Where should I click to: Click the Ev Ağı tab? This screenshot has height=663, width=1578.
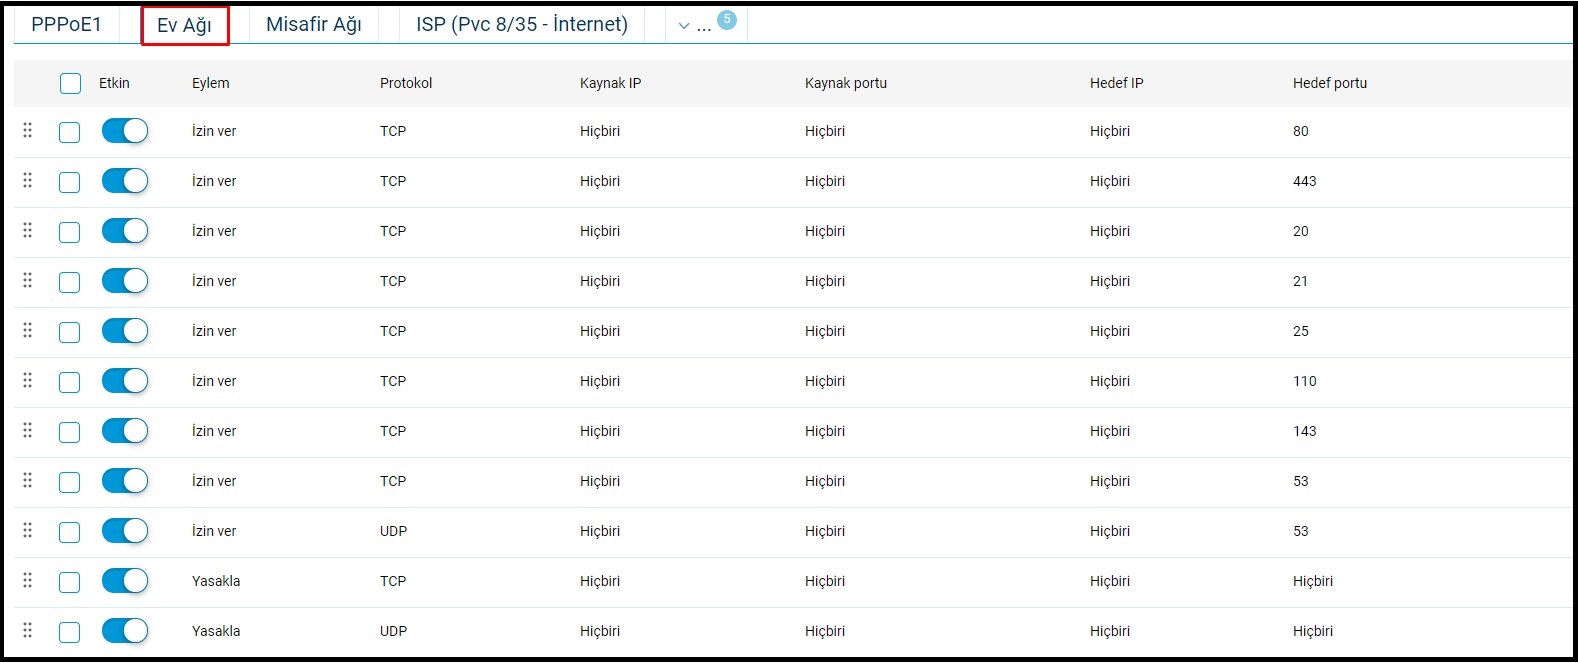185,26
